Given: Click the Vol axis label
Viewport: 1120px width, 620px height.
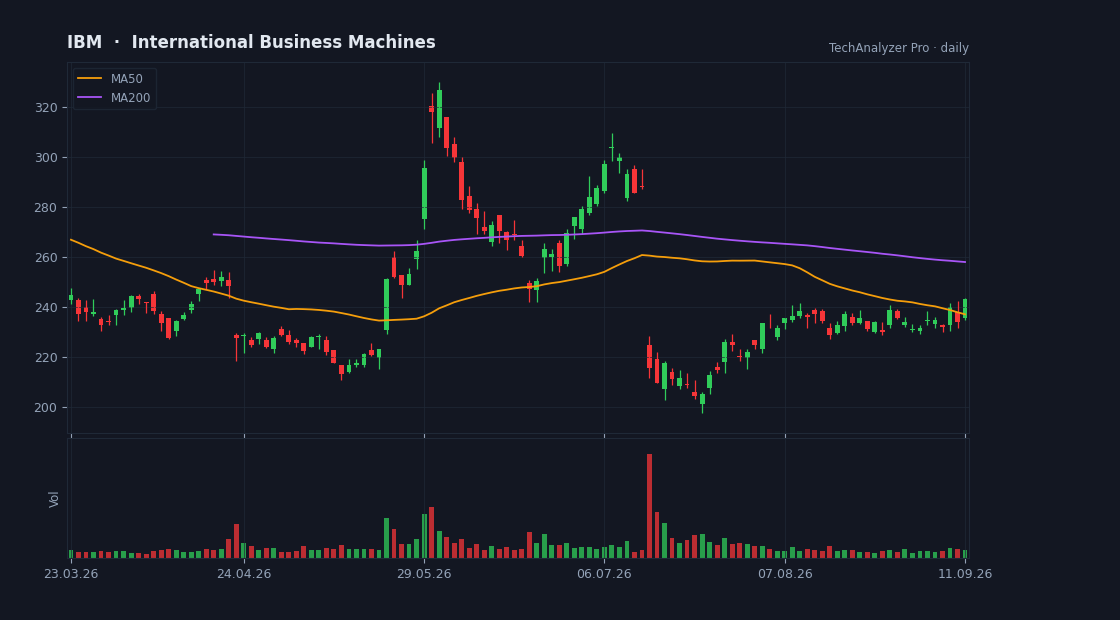Looking at the screenshot, I should 54,499.
